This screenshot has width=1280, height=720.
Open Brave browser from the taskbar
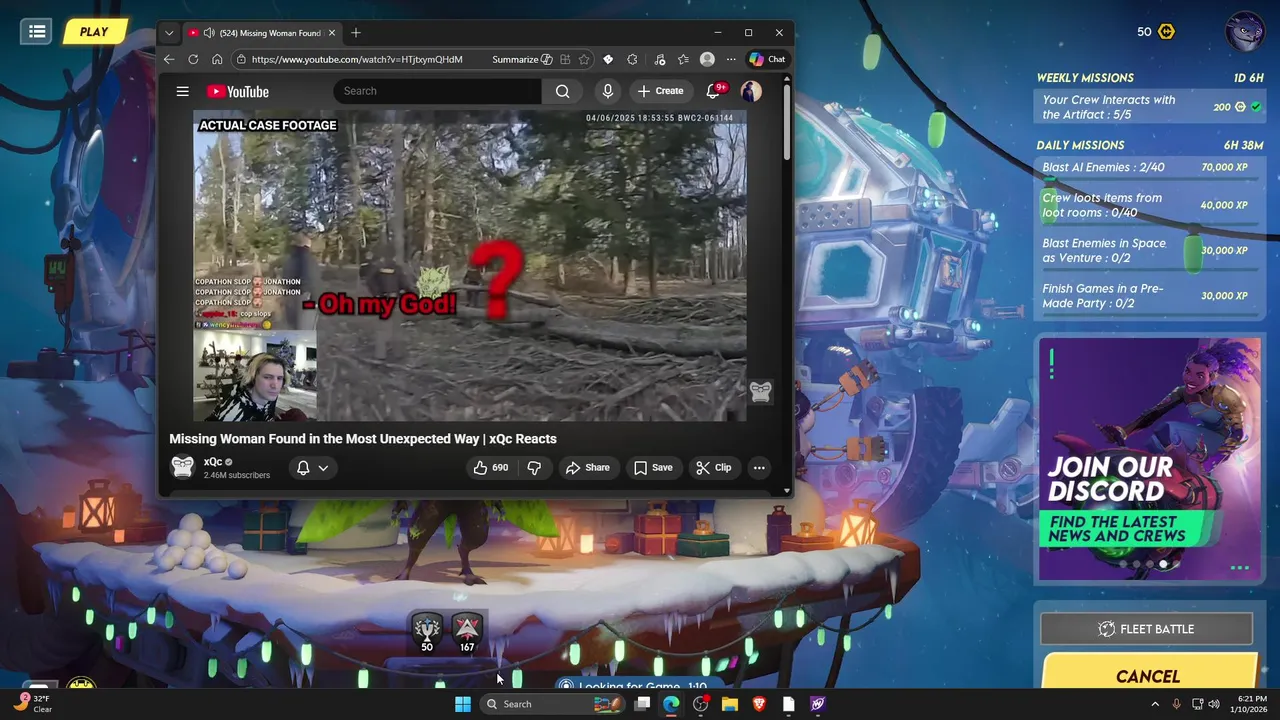pyautogui.click(x=759, y=704)
